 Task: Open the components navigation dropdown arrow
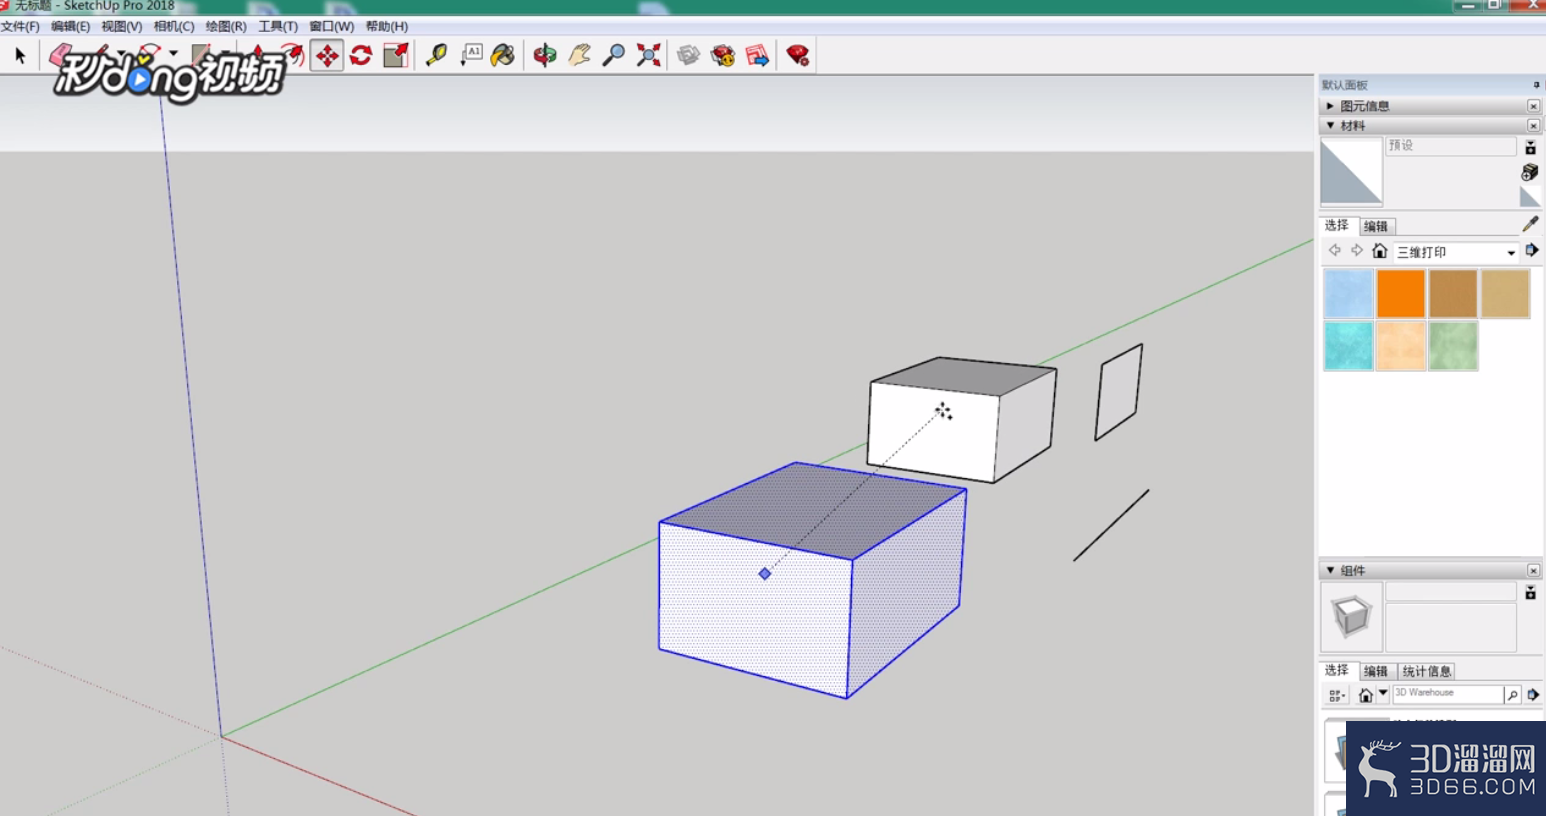[x=1383, y=693]
